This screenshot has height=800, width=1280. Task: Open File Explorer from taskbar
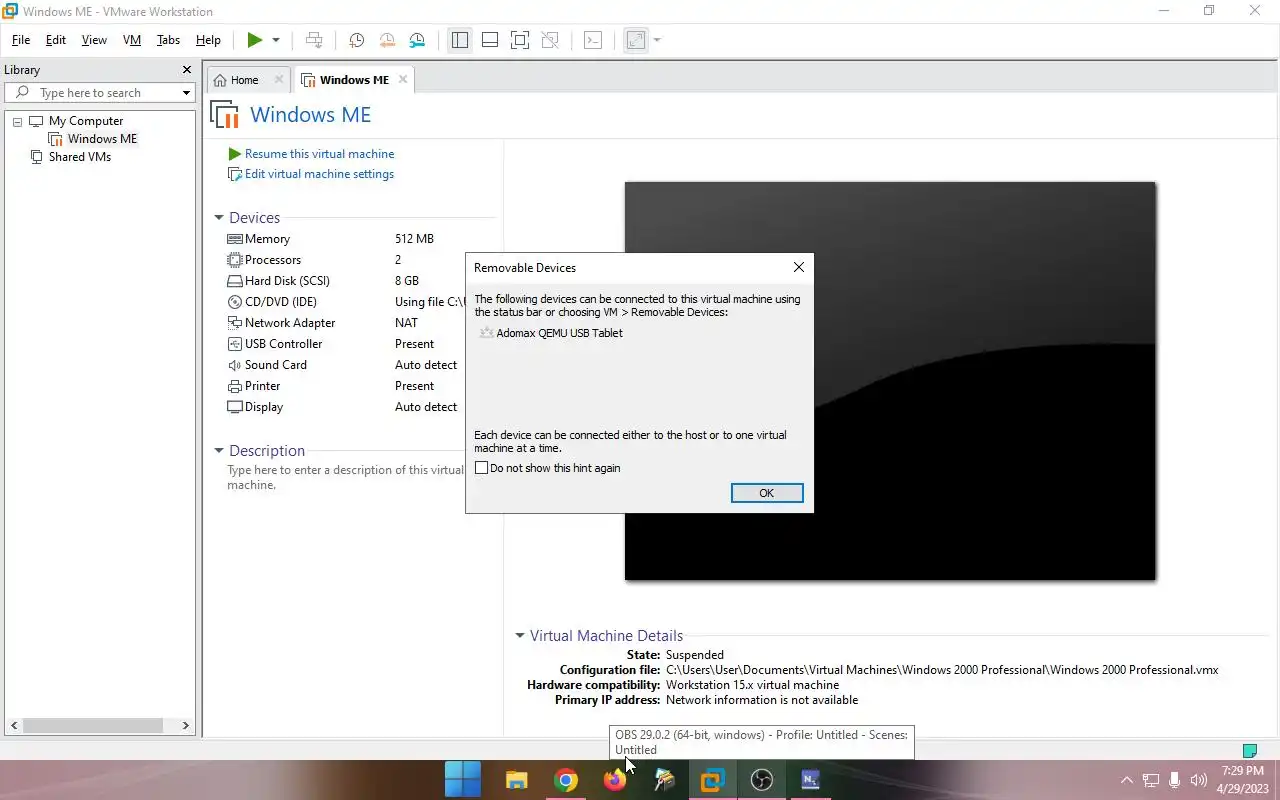(516, 780)
